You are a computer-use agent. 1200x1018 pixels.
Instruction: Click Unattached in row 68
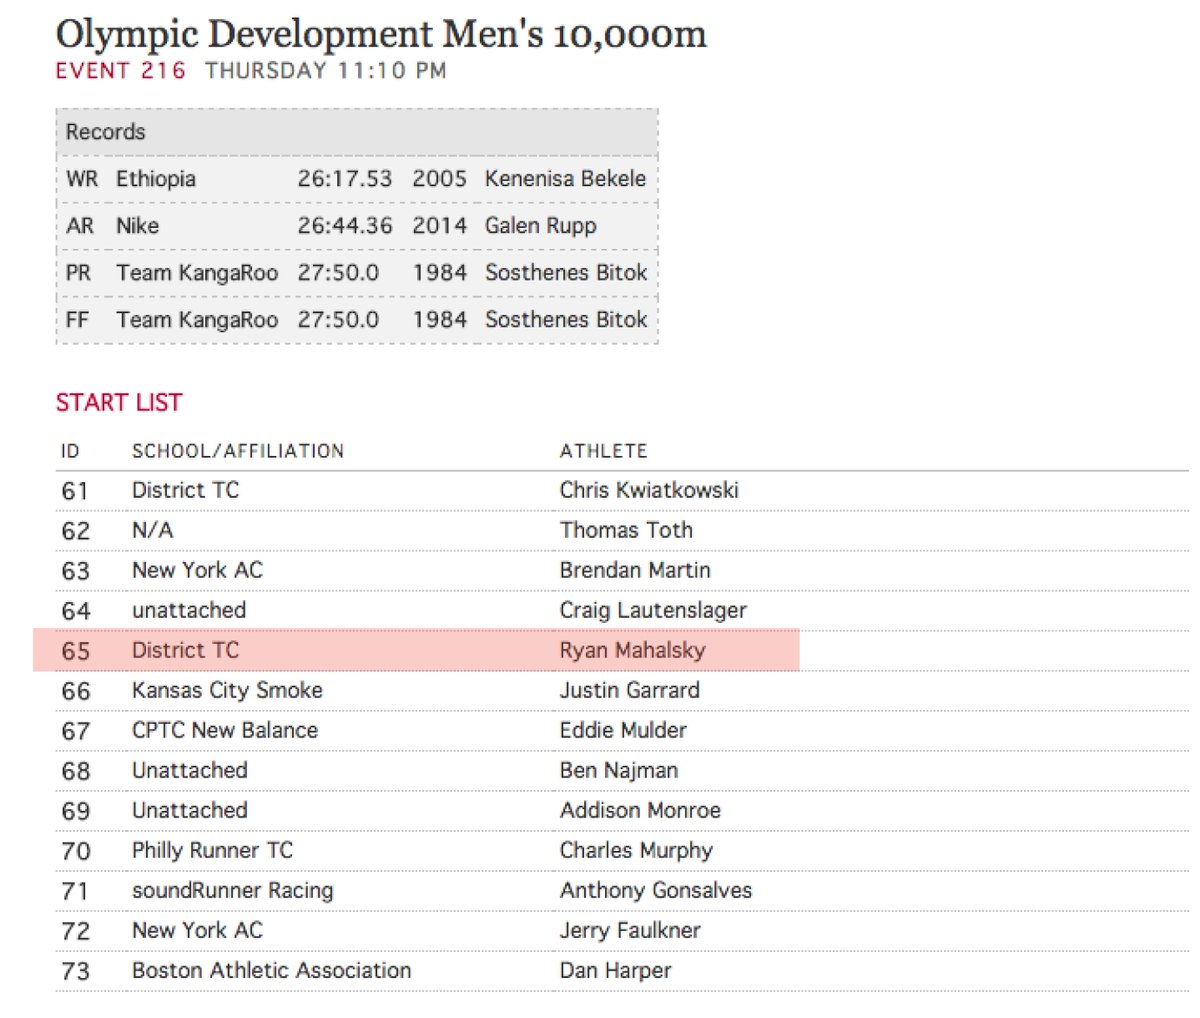(x=189, y=770)
